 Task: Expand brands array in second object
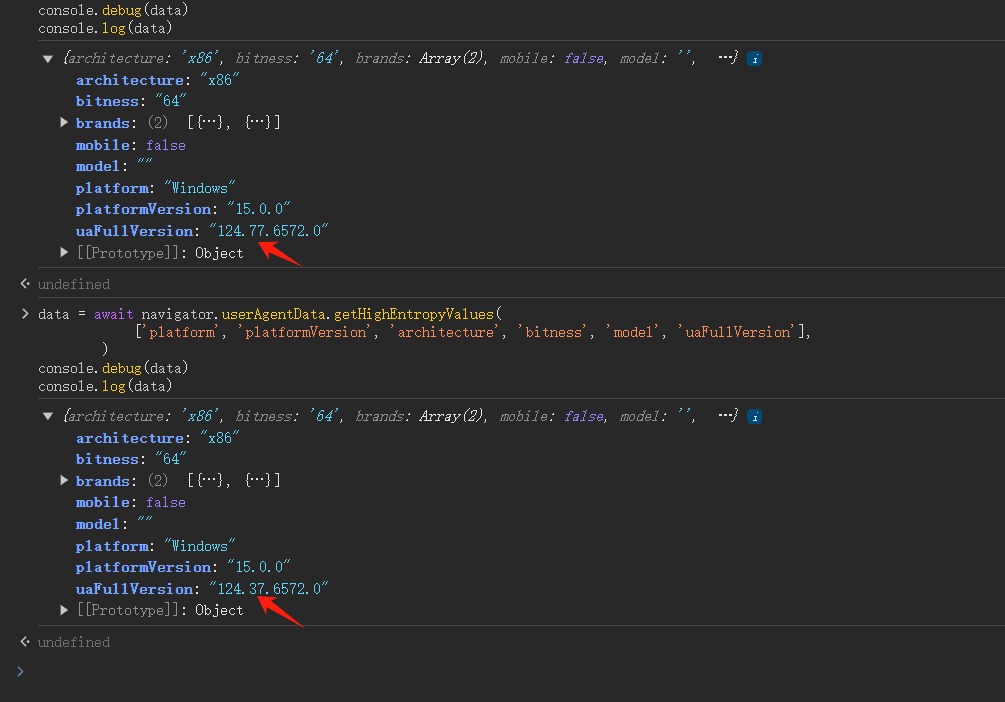tap(64, 480)
